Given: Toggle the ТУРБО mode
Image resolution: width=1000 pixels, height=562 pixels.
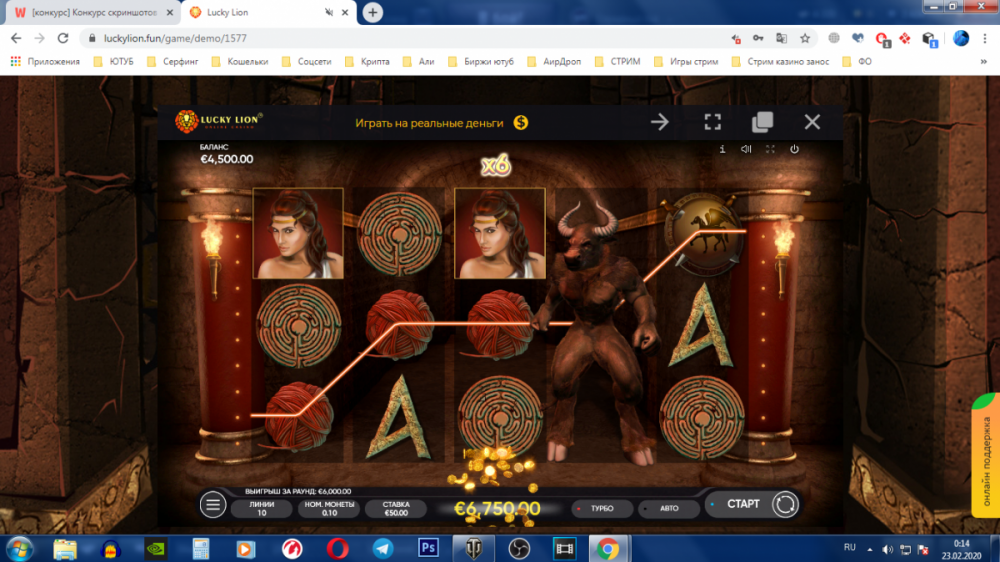Looking at the screenshot, I should pos(601,508).
